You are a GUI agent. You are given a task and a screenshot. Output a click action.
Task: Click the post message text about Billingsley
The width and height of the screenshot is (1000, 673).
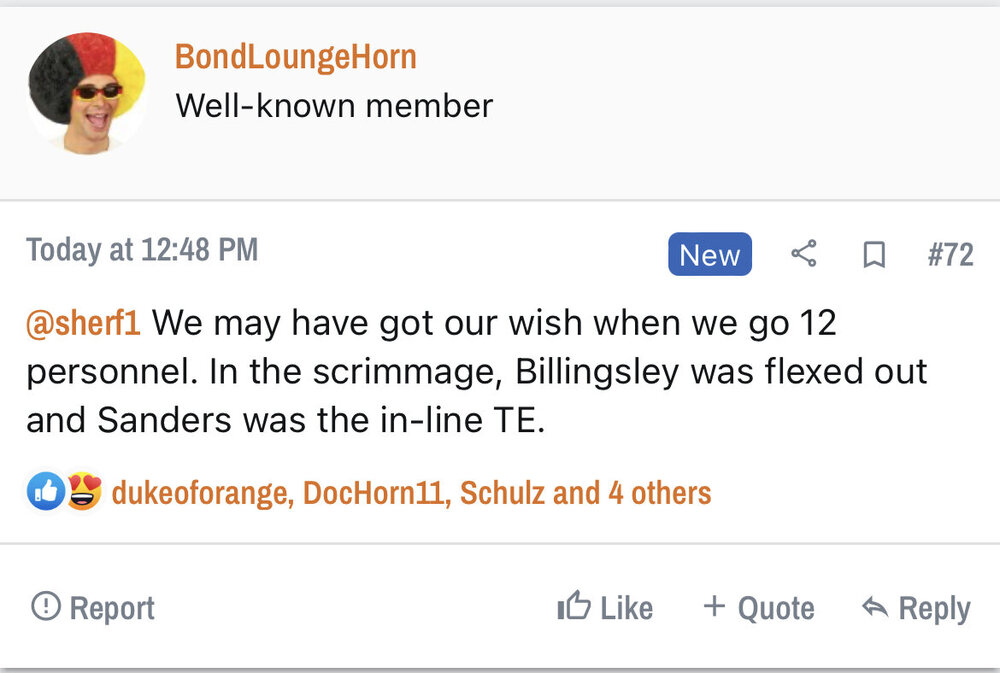pyautogui.click(x=476, y=372)
